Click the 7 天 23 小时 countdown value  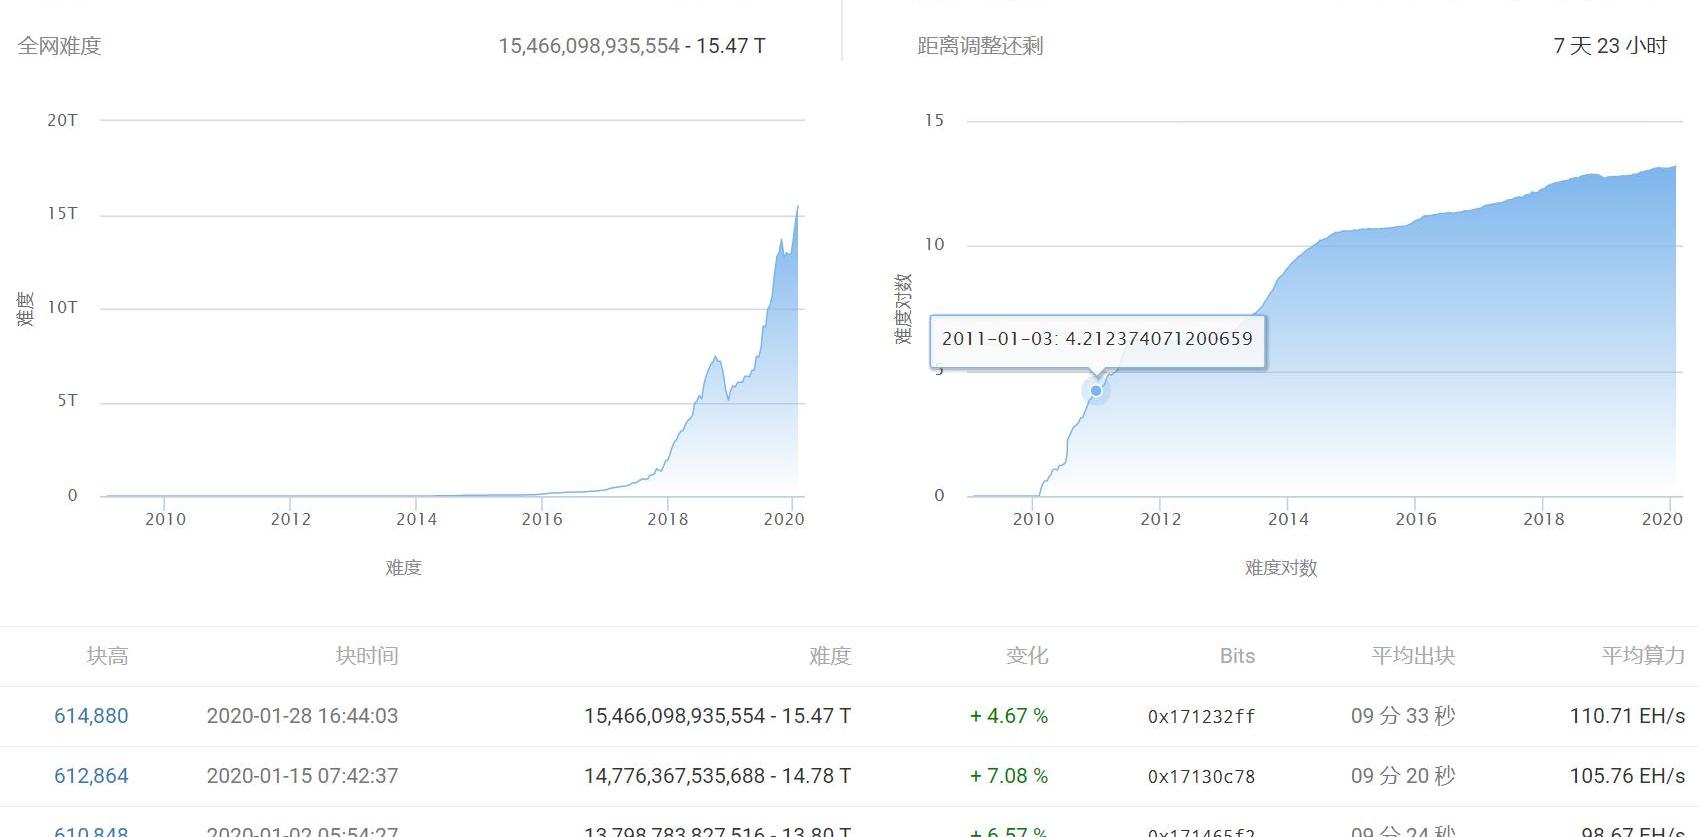click(1609, 46)
